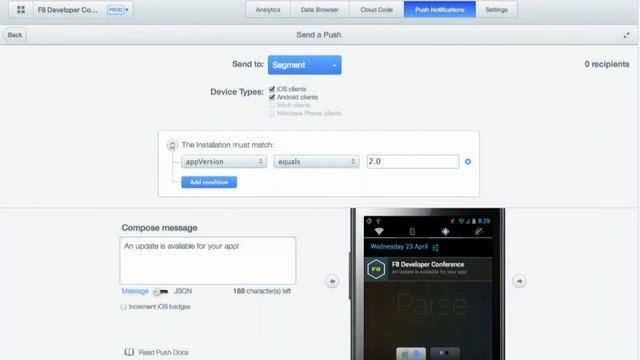Click the book icon beside Read Push Docs

tap(129, 352)
